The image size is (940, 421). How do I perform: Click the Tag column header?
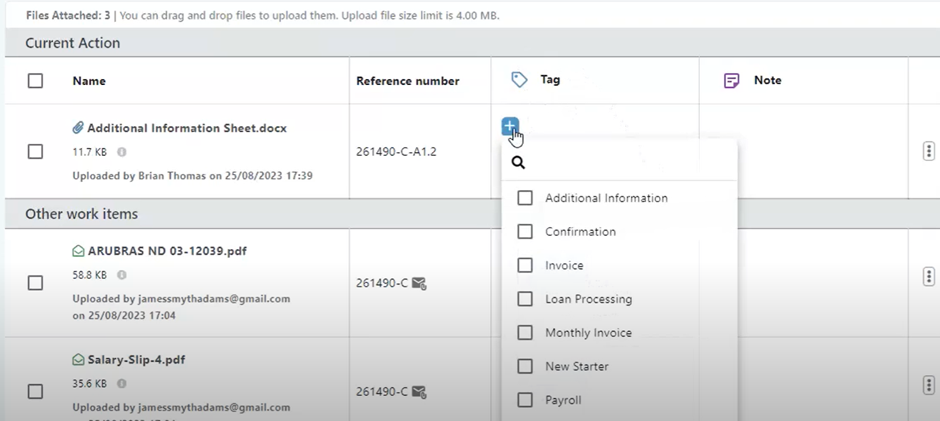tap(550, 80)
